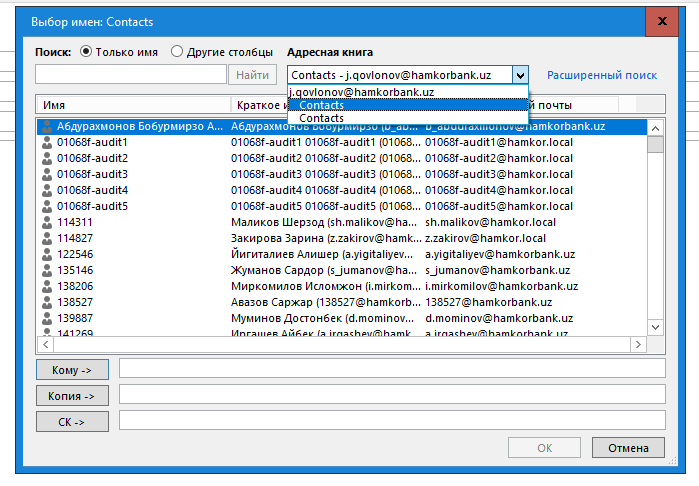Image resolution: width=699 pixels, height=486 pixels.
Task: Click email '01068f-audit2@hamkor.local'
Action: 499,158
